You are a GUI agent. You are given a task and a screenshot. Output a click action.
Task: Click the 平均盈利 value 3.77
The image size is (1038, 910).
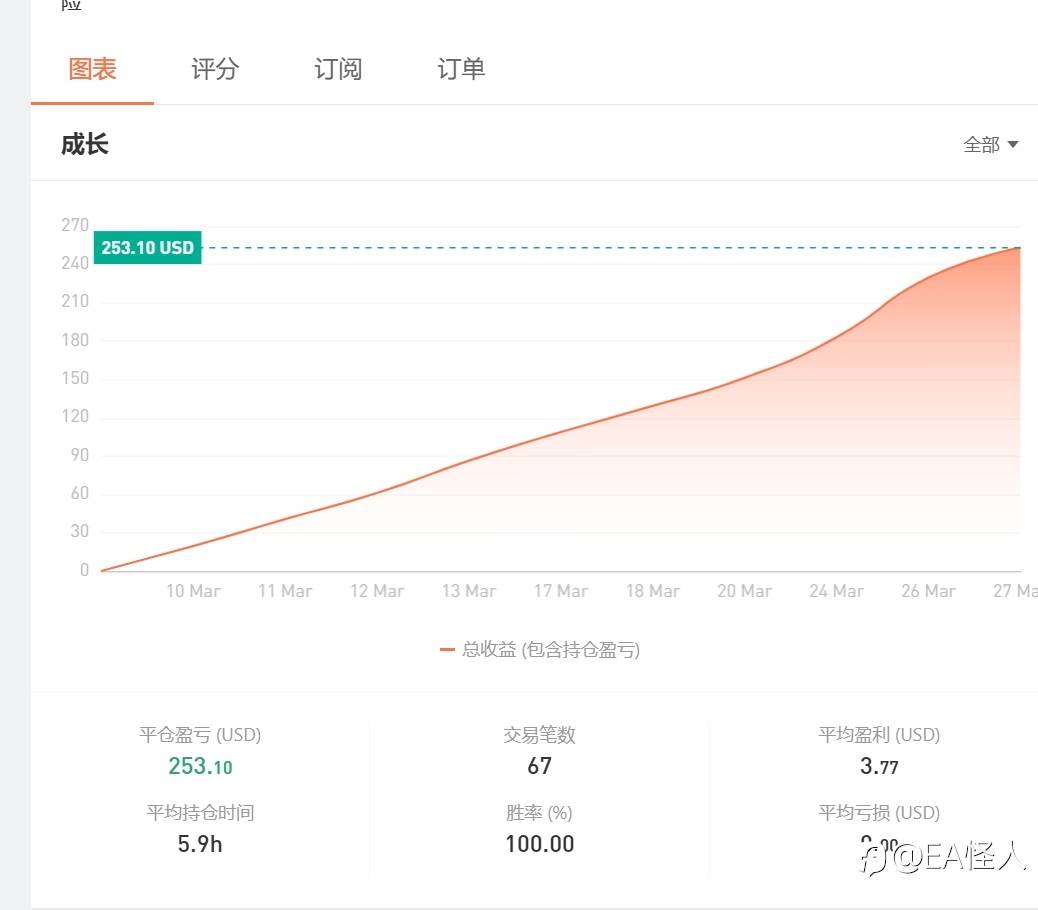877,766
